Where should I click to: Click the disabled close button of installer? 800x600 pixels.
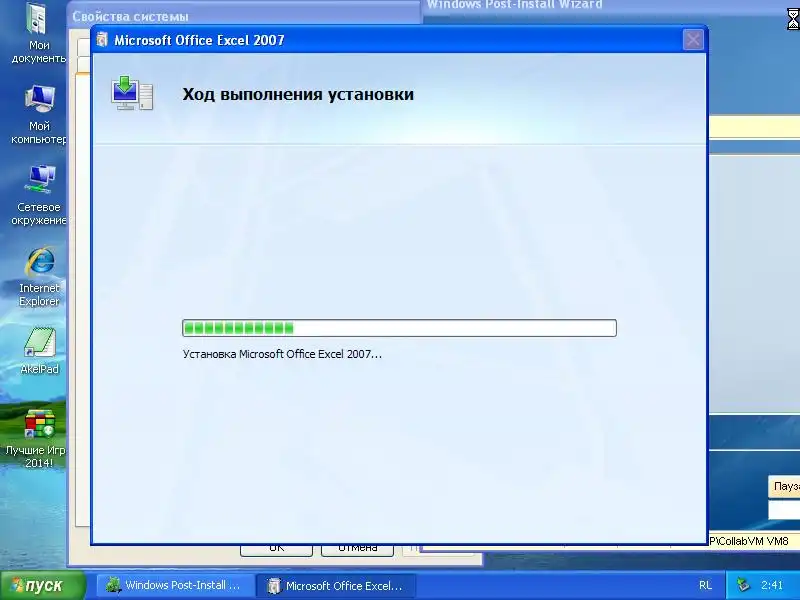pyautogui.click(x=693, y=40)
